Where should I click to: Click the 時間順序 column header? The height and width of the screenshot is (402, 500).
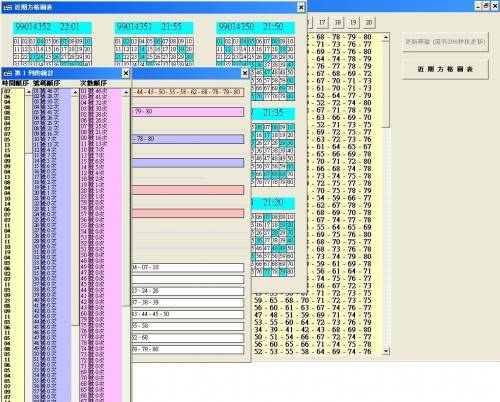click(16, 83)
